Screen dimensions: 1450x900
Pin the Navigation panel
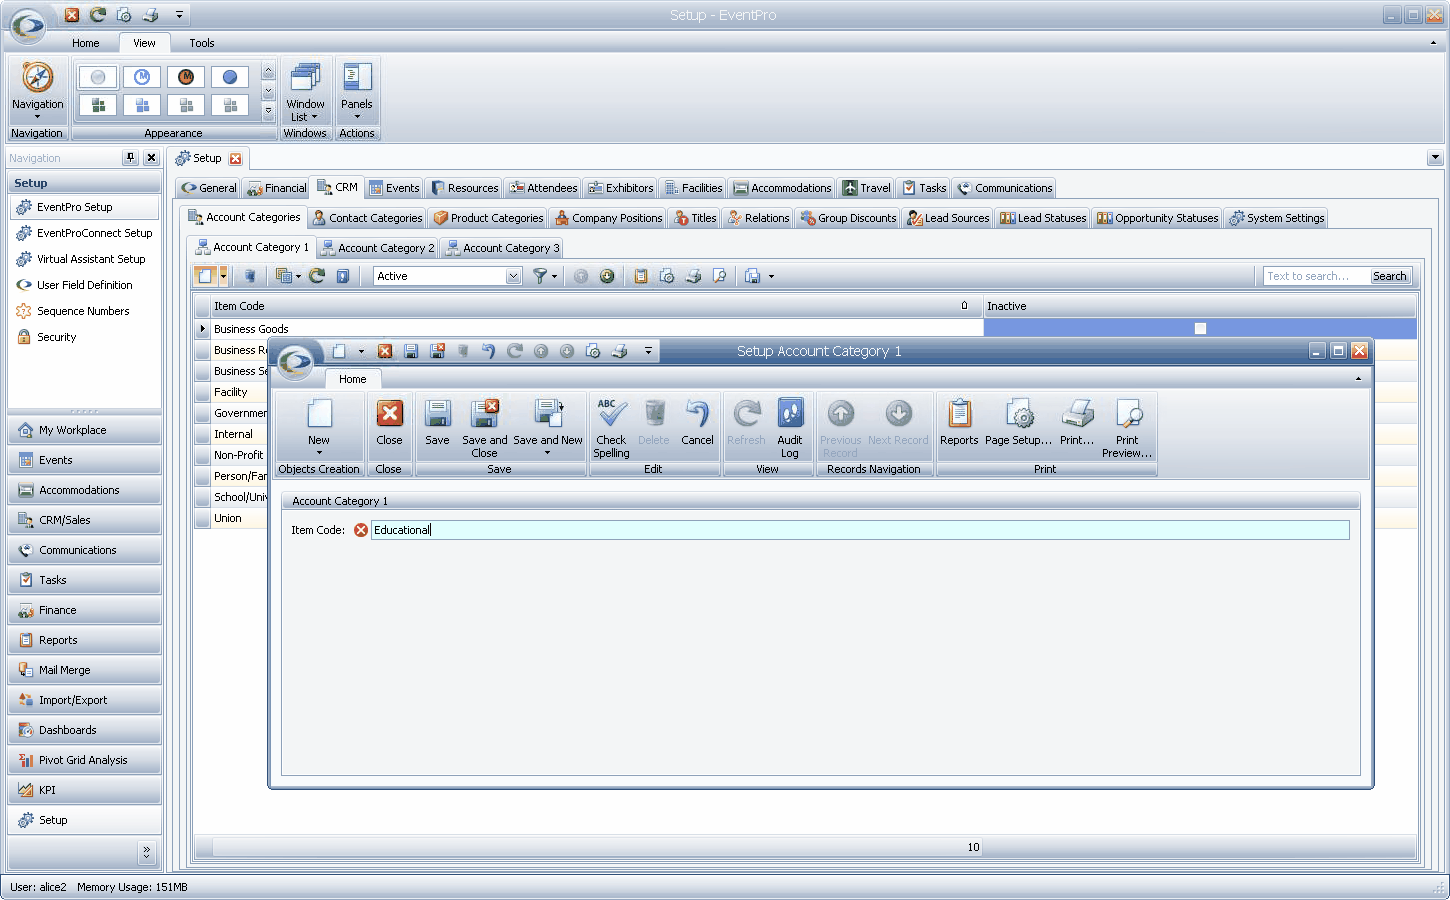tap(130, 158)
